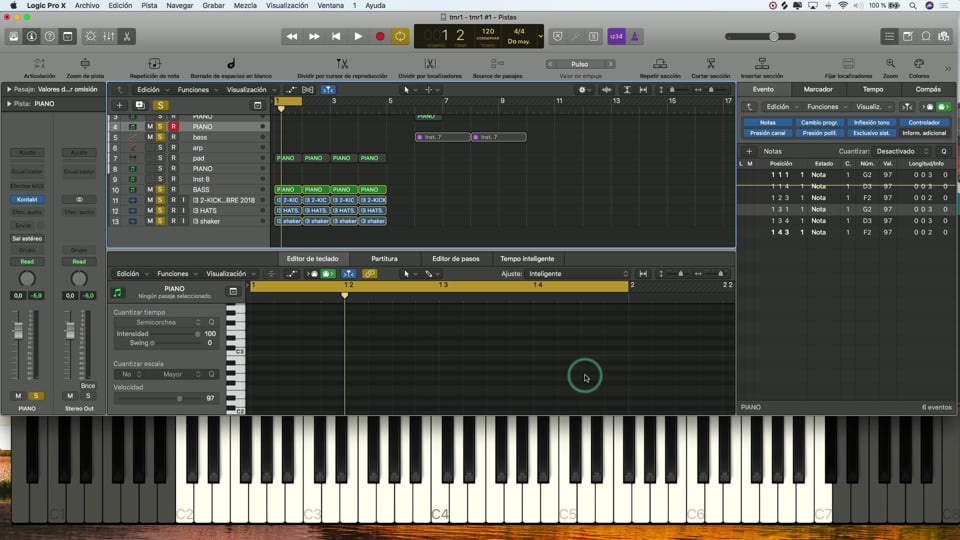
Task: Mute the BASS track
Action: 150,190
